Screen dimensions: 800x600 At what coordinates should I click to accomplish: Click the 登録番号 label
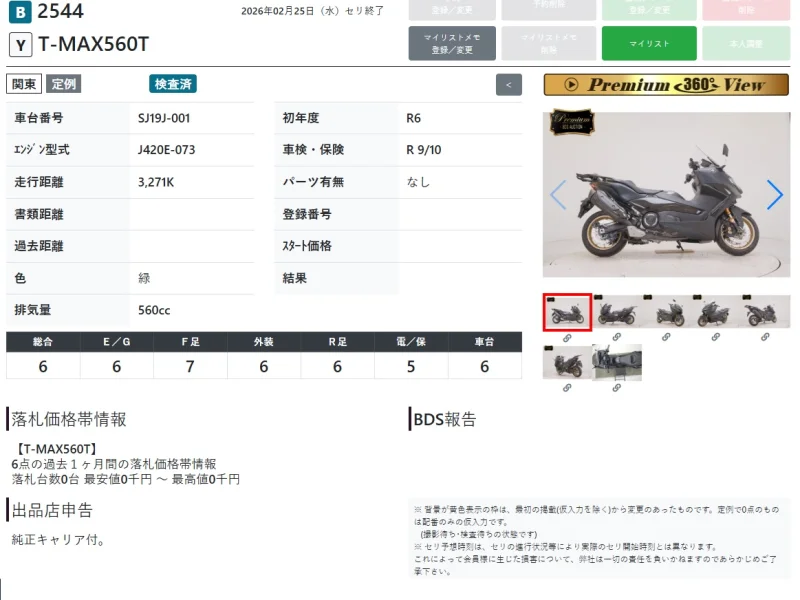click(307, 214)
